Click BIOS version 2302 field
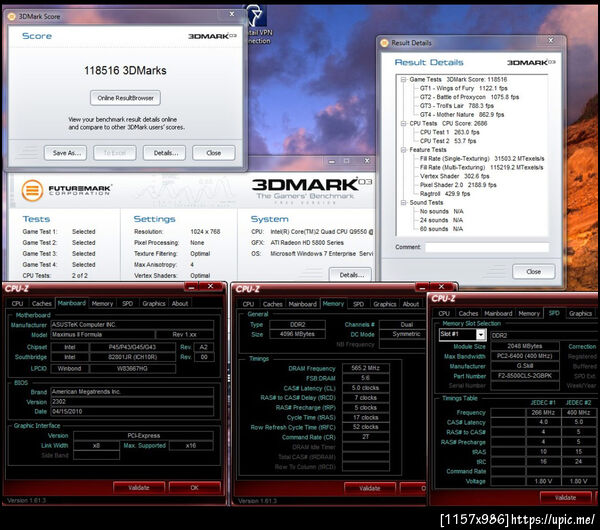600x530 pixels. [x=132, y=401]
